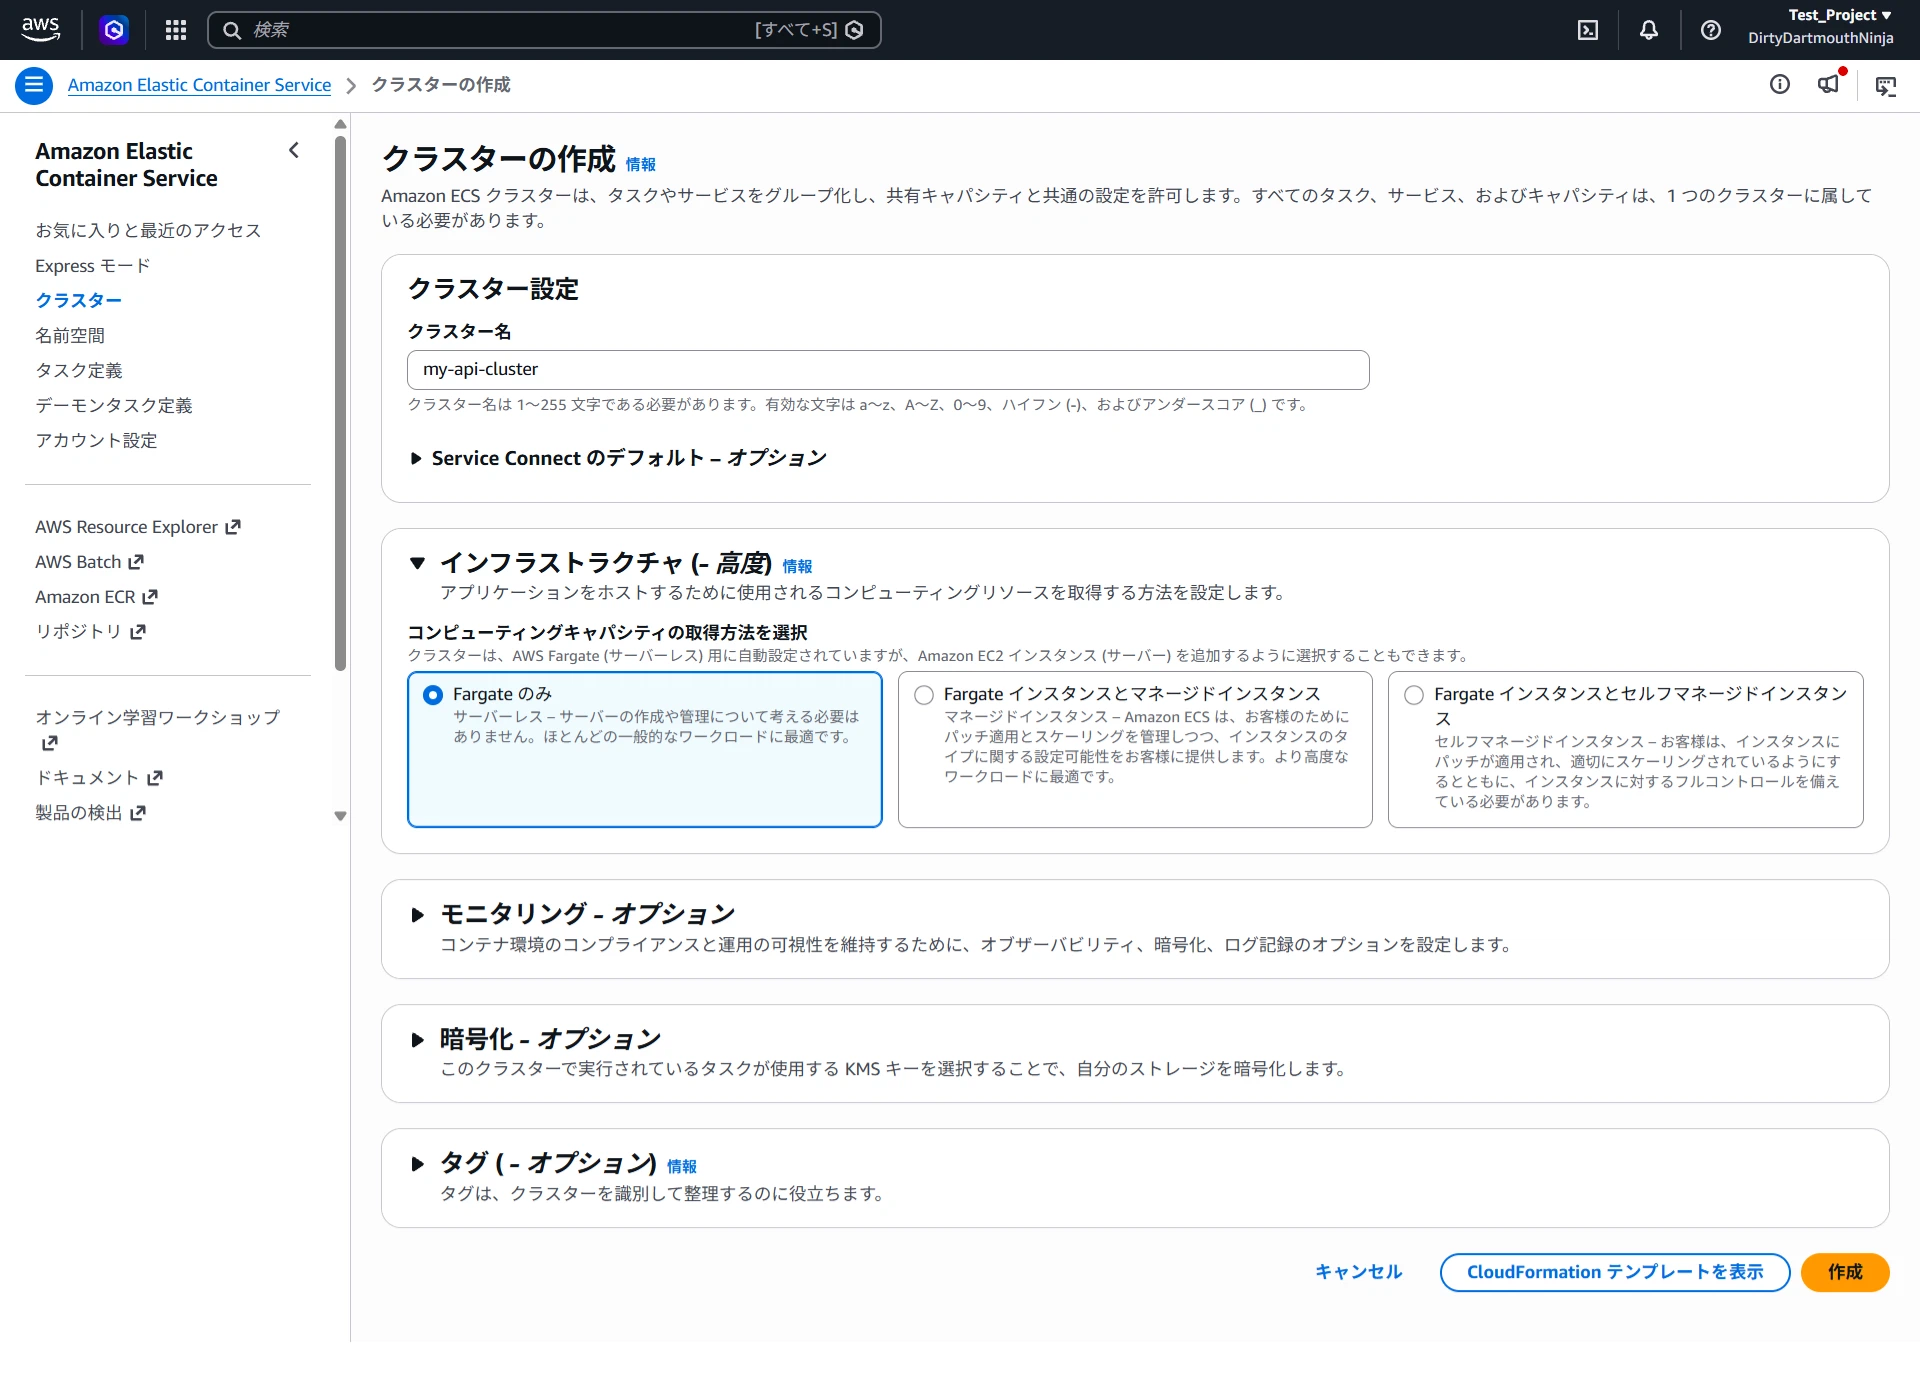This screenshot has height=1386, width=1920.
Task: Click the AWS logo home icon
Action: [41, 29]
